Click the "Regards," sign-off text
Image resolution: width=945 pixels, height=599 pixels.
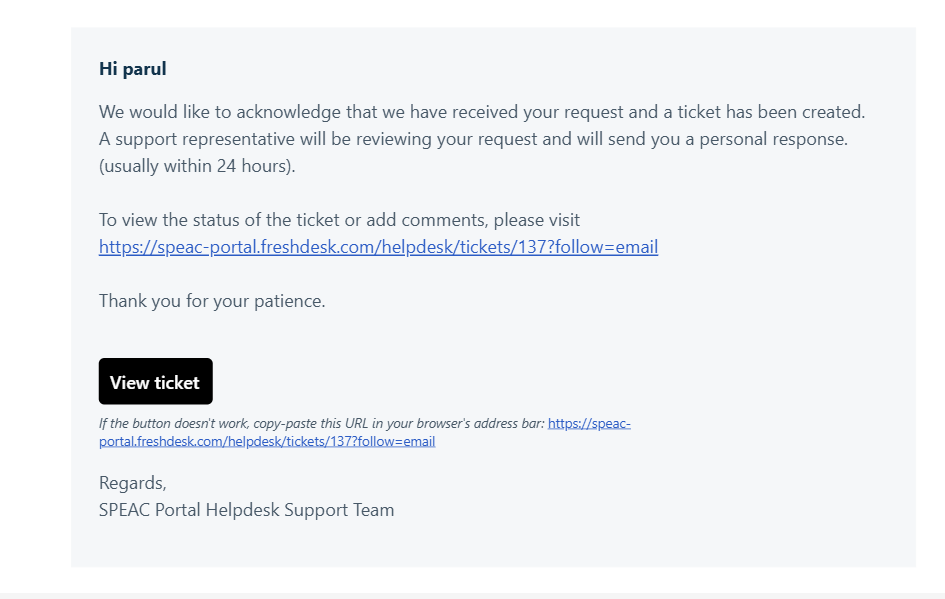click(132, 483)
